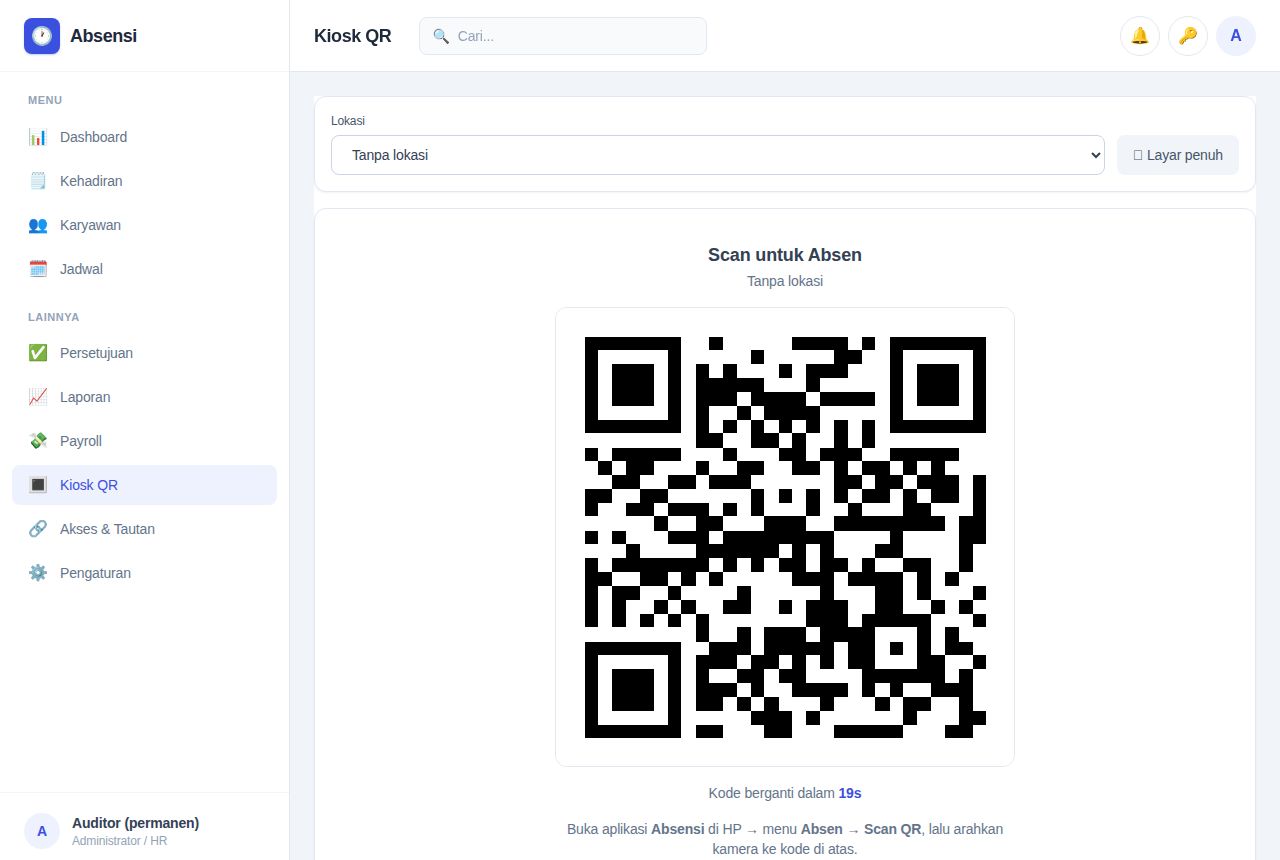Click the key icon in the header
This screenshot has width=1280, height=860.
pos(1188,36)
